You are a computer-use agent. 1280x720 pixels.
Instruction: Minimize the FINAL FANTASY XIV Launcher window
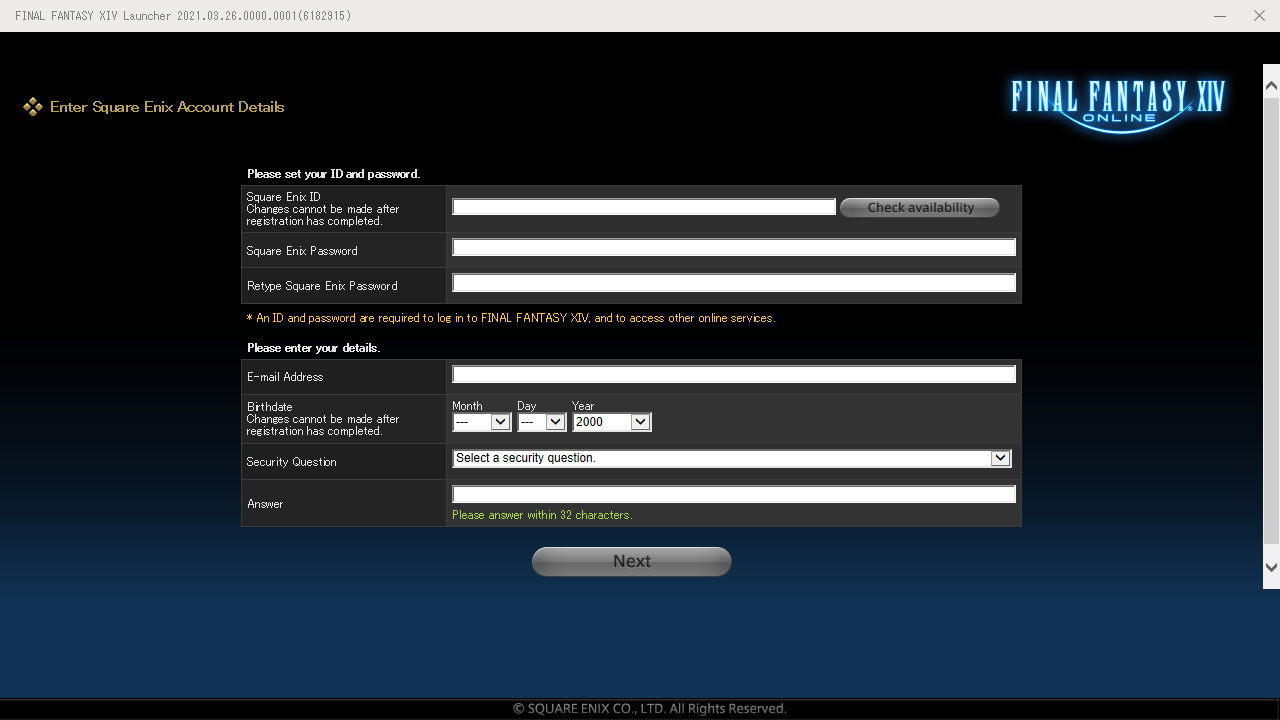pyautogui.click(x=1219, y=16)
